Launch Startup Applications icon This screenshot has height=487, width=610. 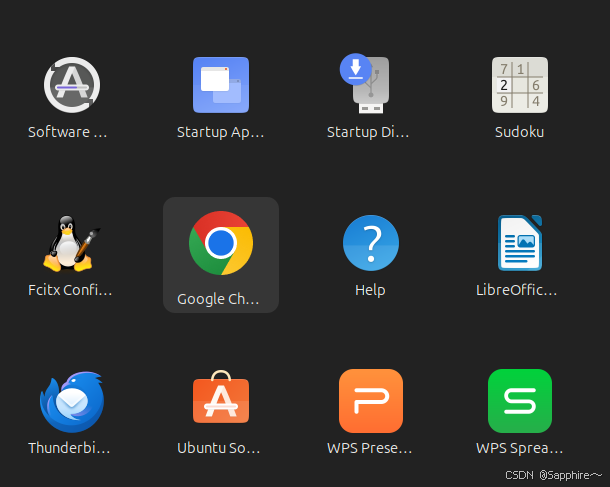point(221,85)
